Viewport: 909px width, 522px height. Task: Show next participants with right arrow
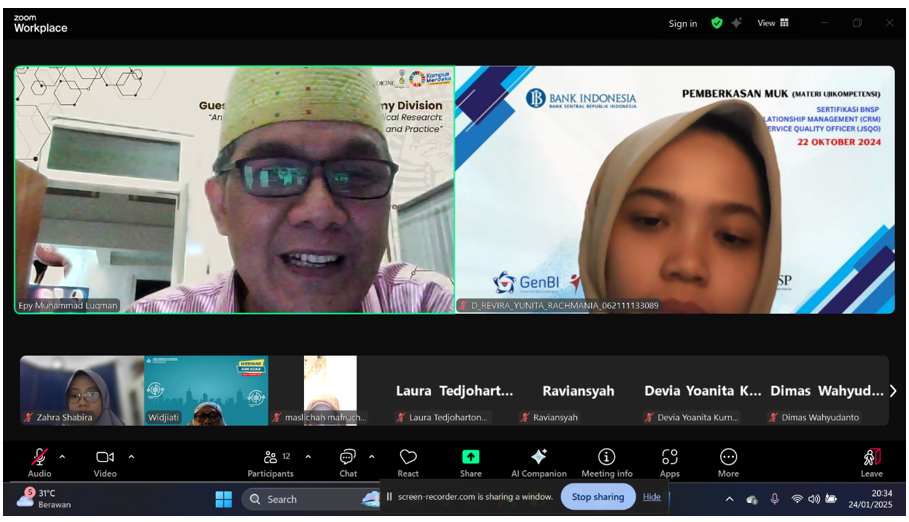pyautogui.click(x=893, y=391)
